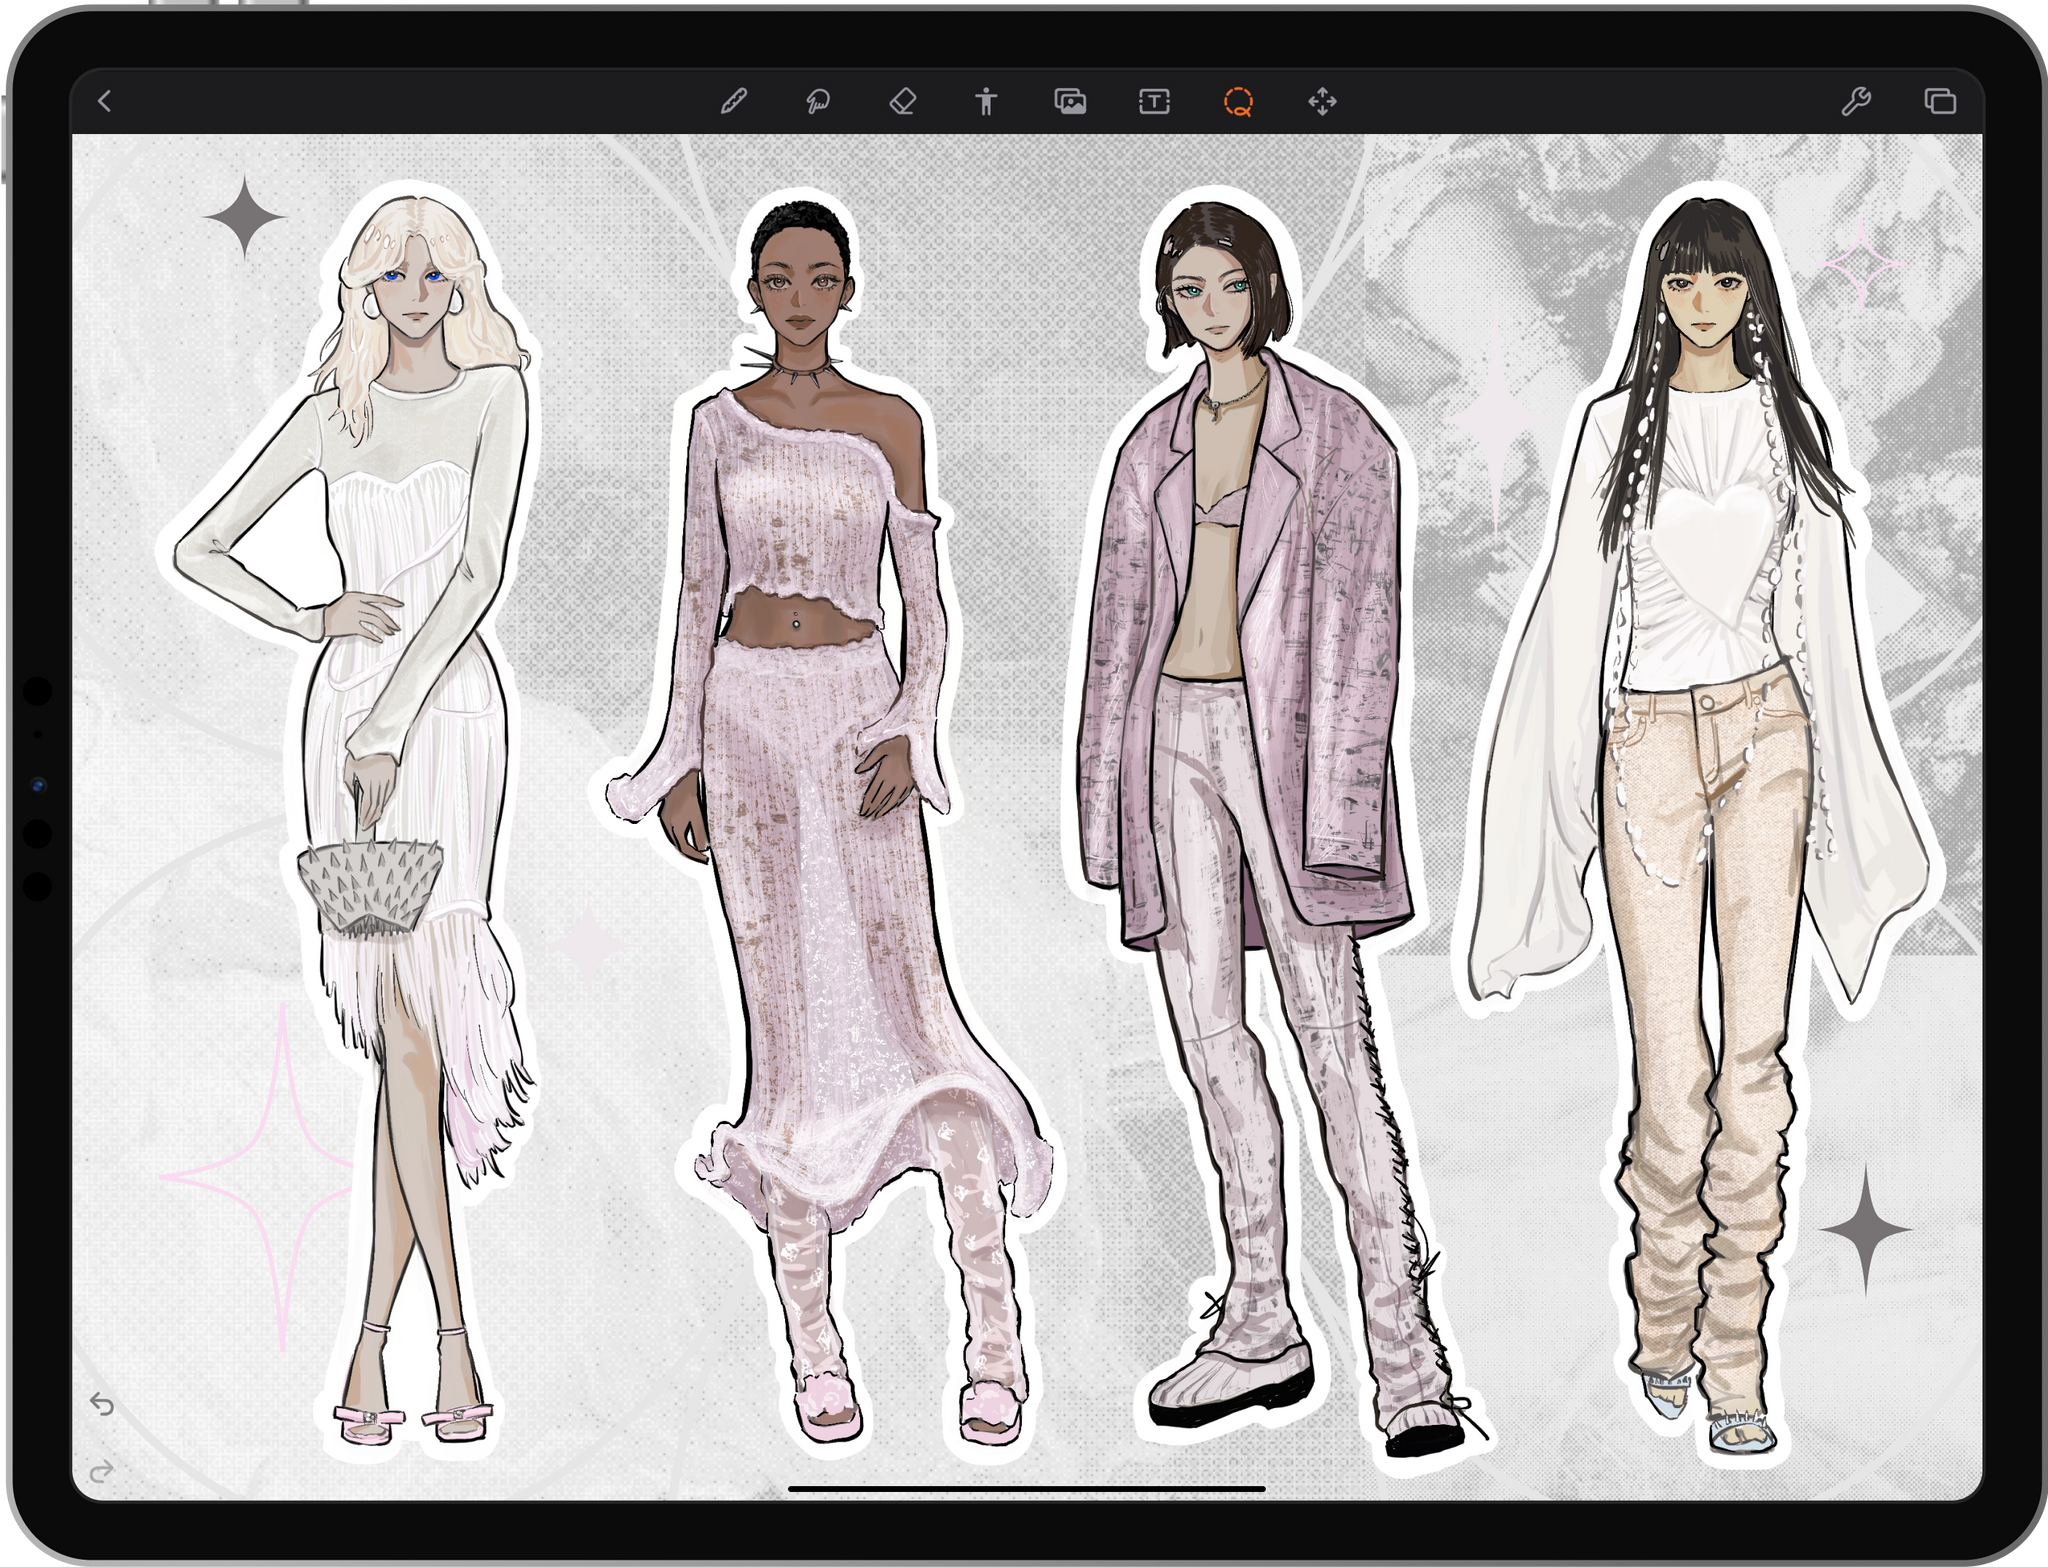Viewport: 2048px width, 1567px height.
Task: Select the Text box tool
Action: (x=1154, y=101)
